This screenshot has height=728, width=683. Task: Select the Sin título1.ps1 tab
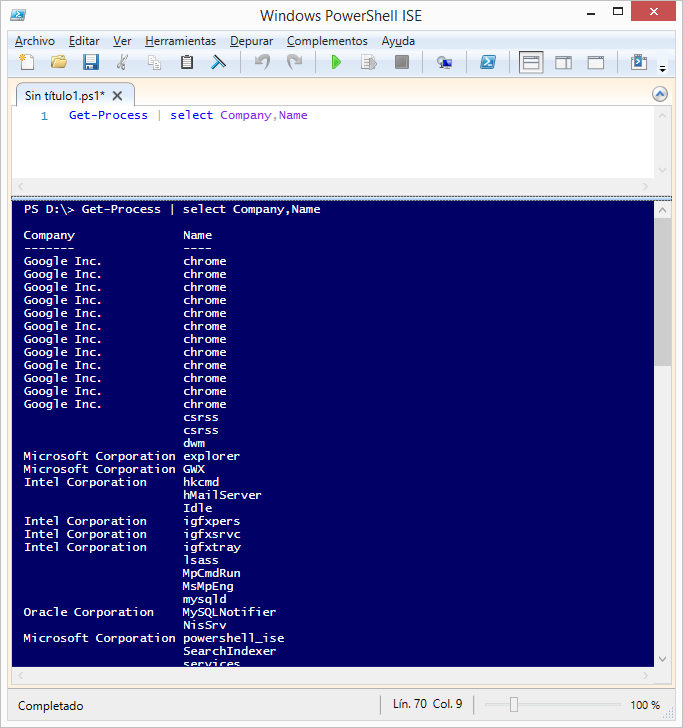point(65,96)
